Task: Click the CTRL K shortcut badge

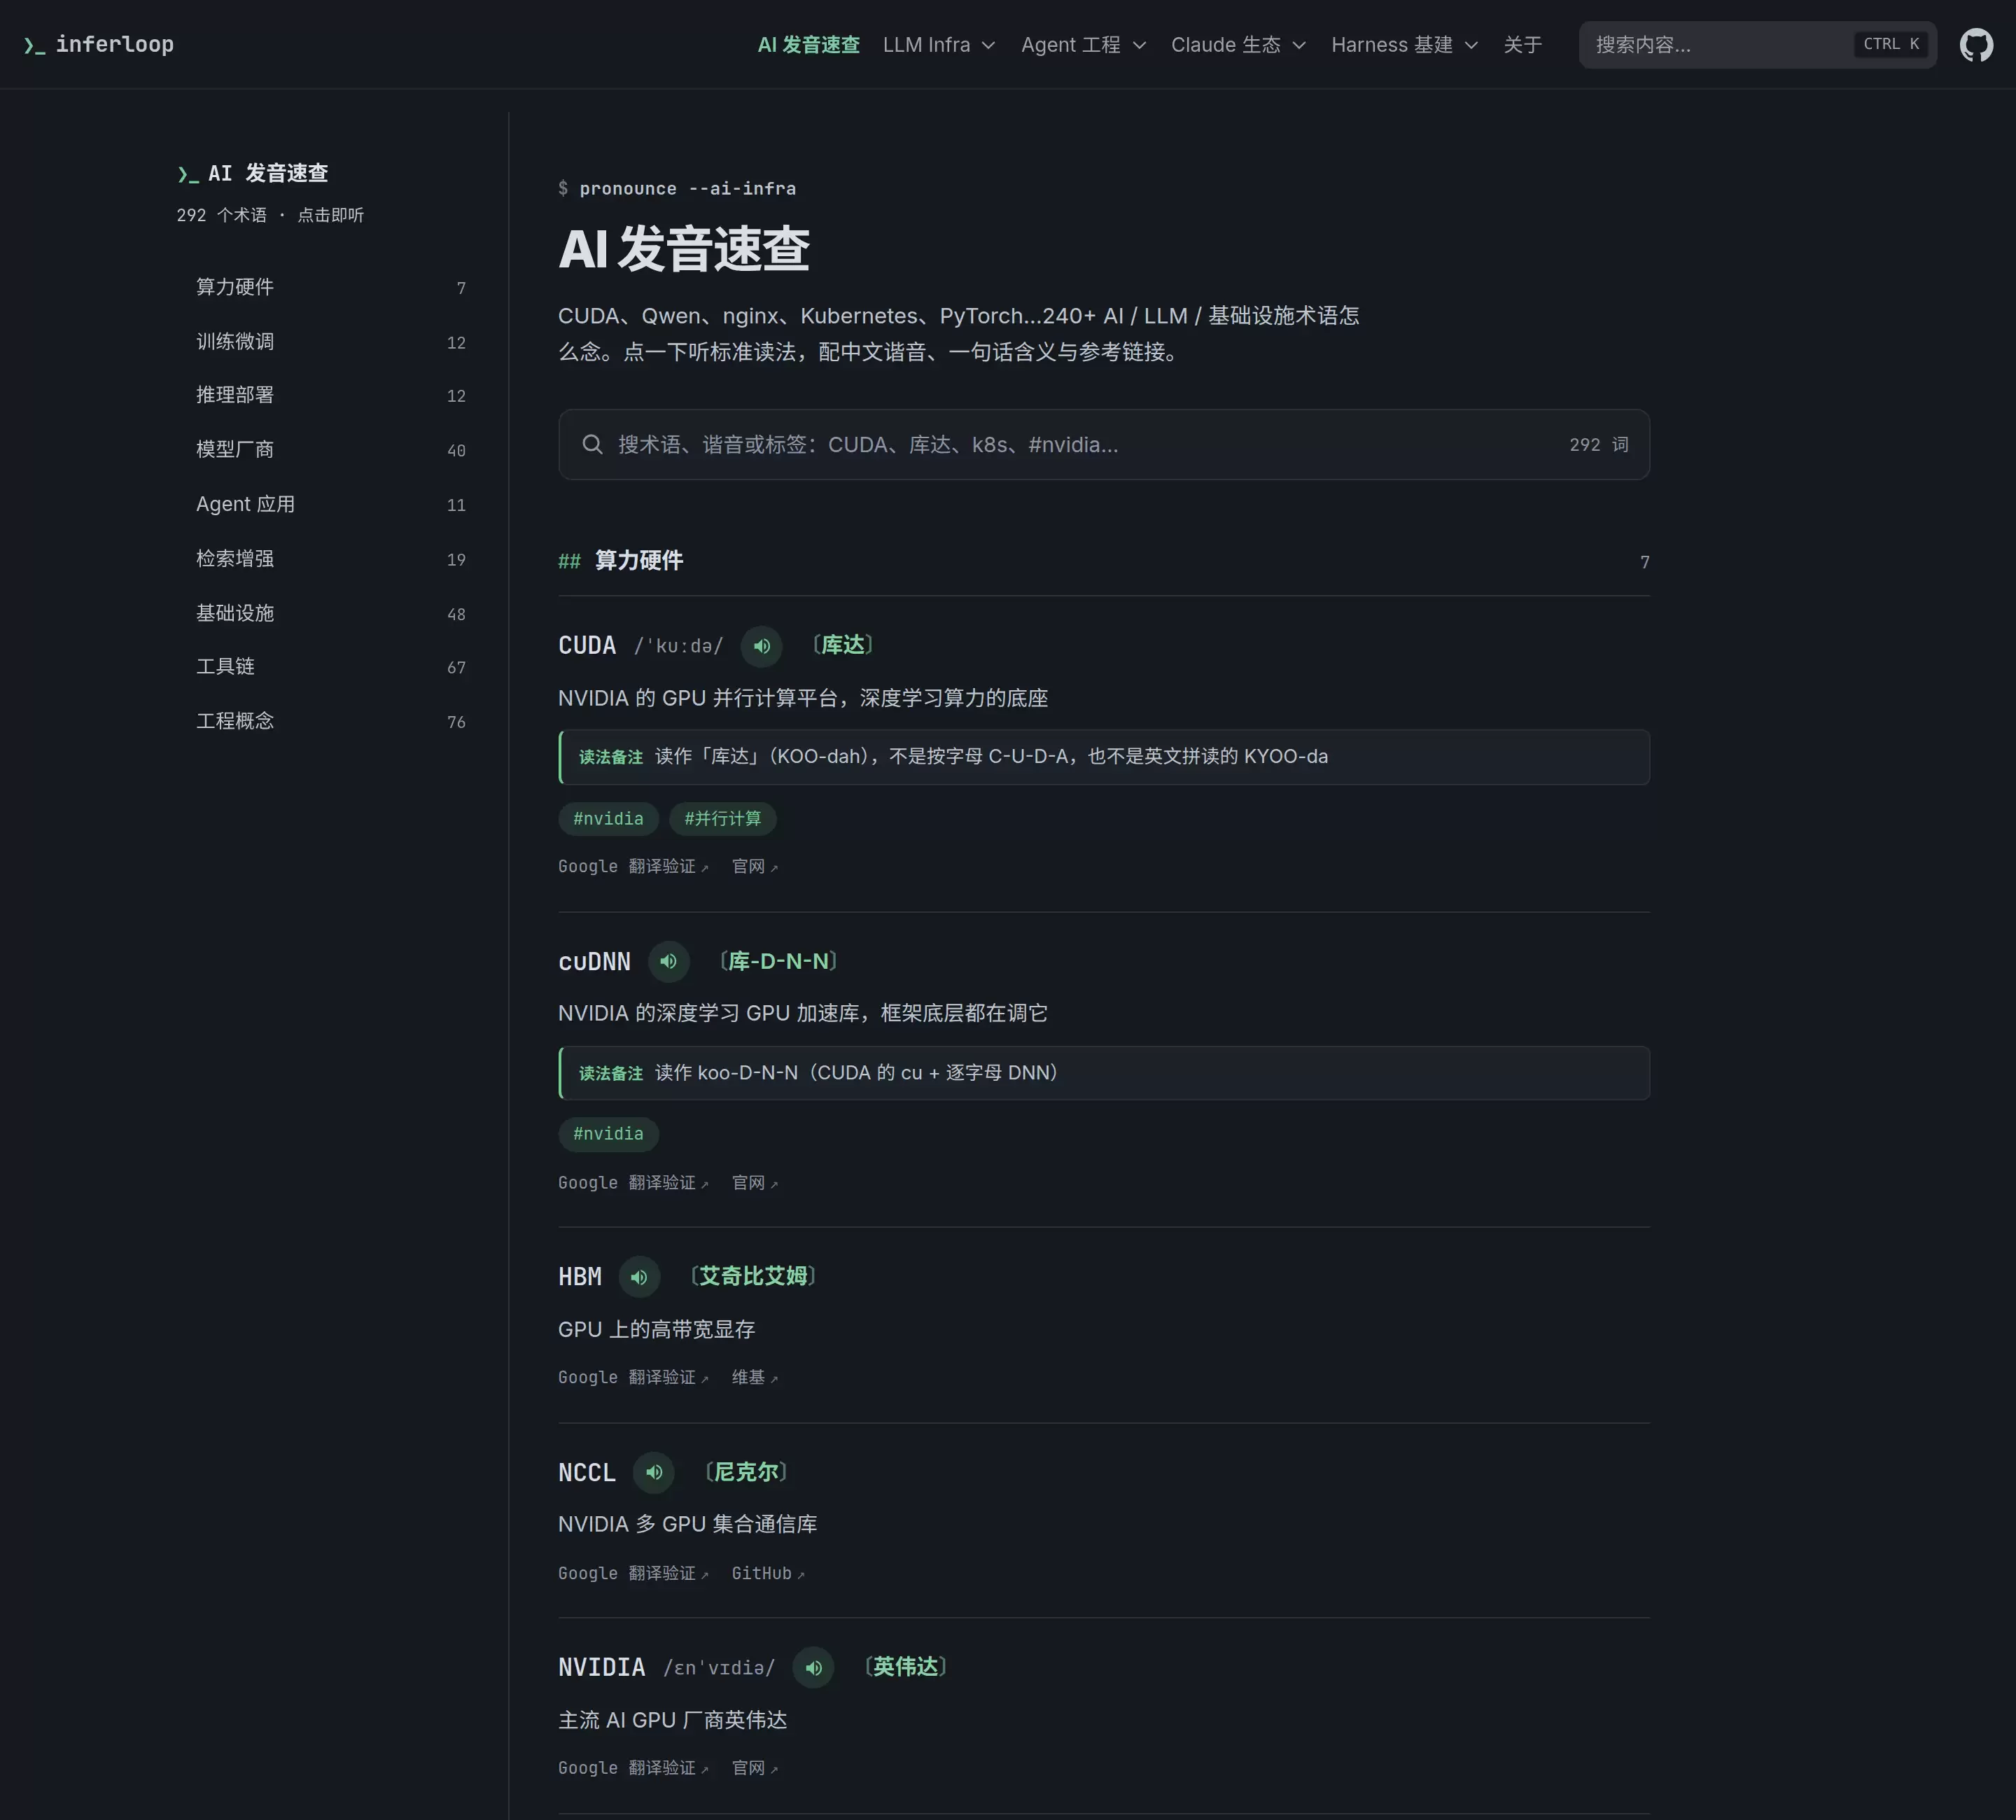Action: (x=1891, y=44)
